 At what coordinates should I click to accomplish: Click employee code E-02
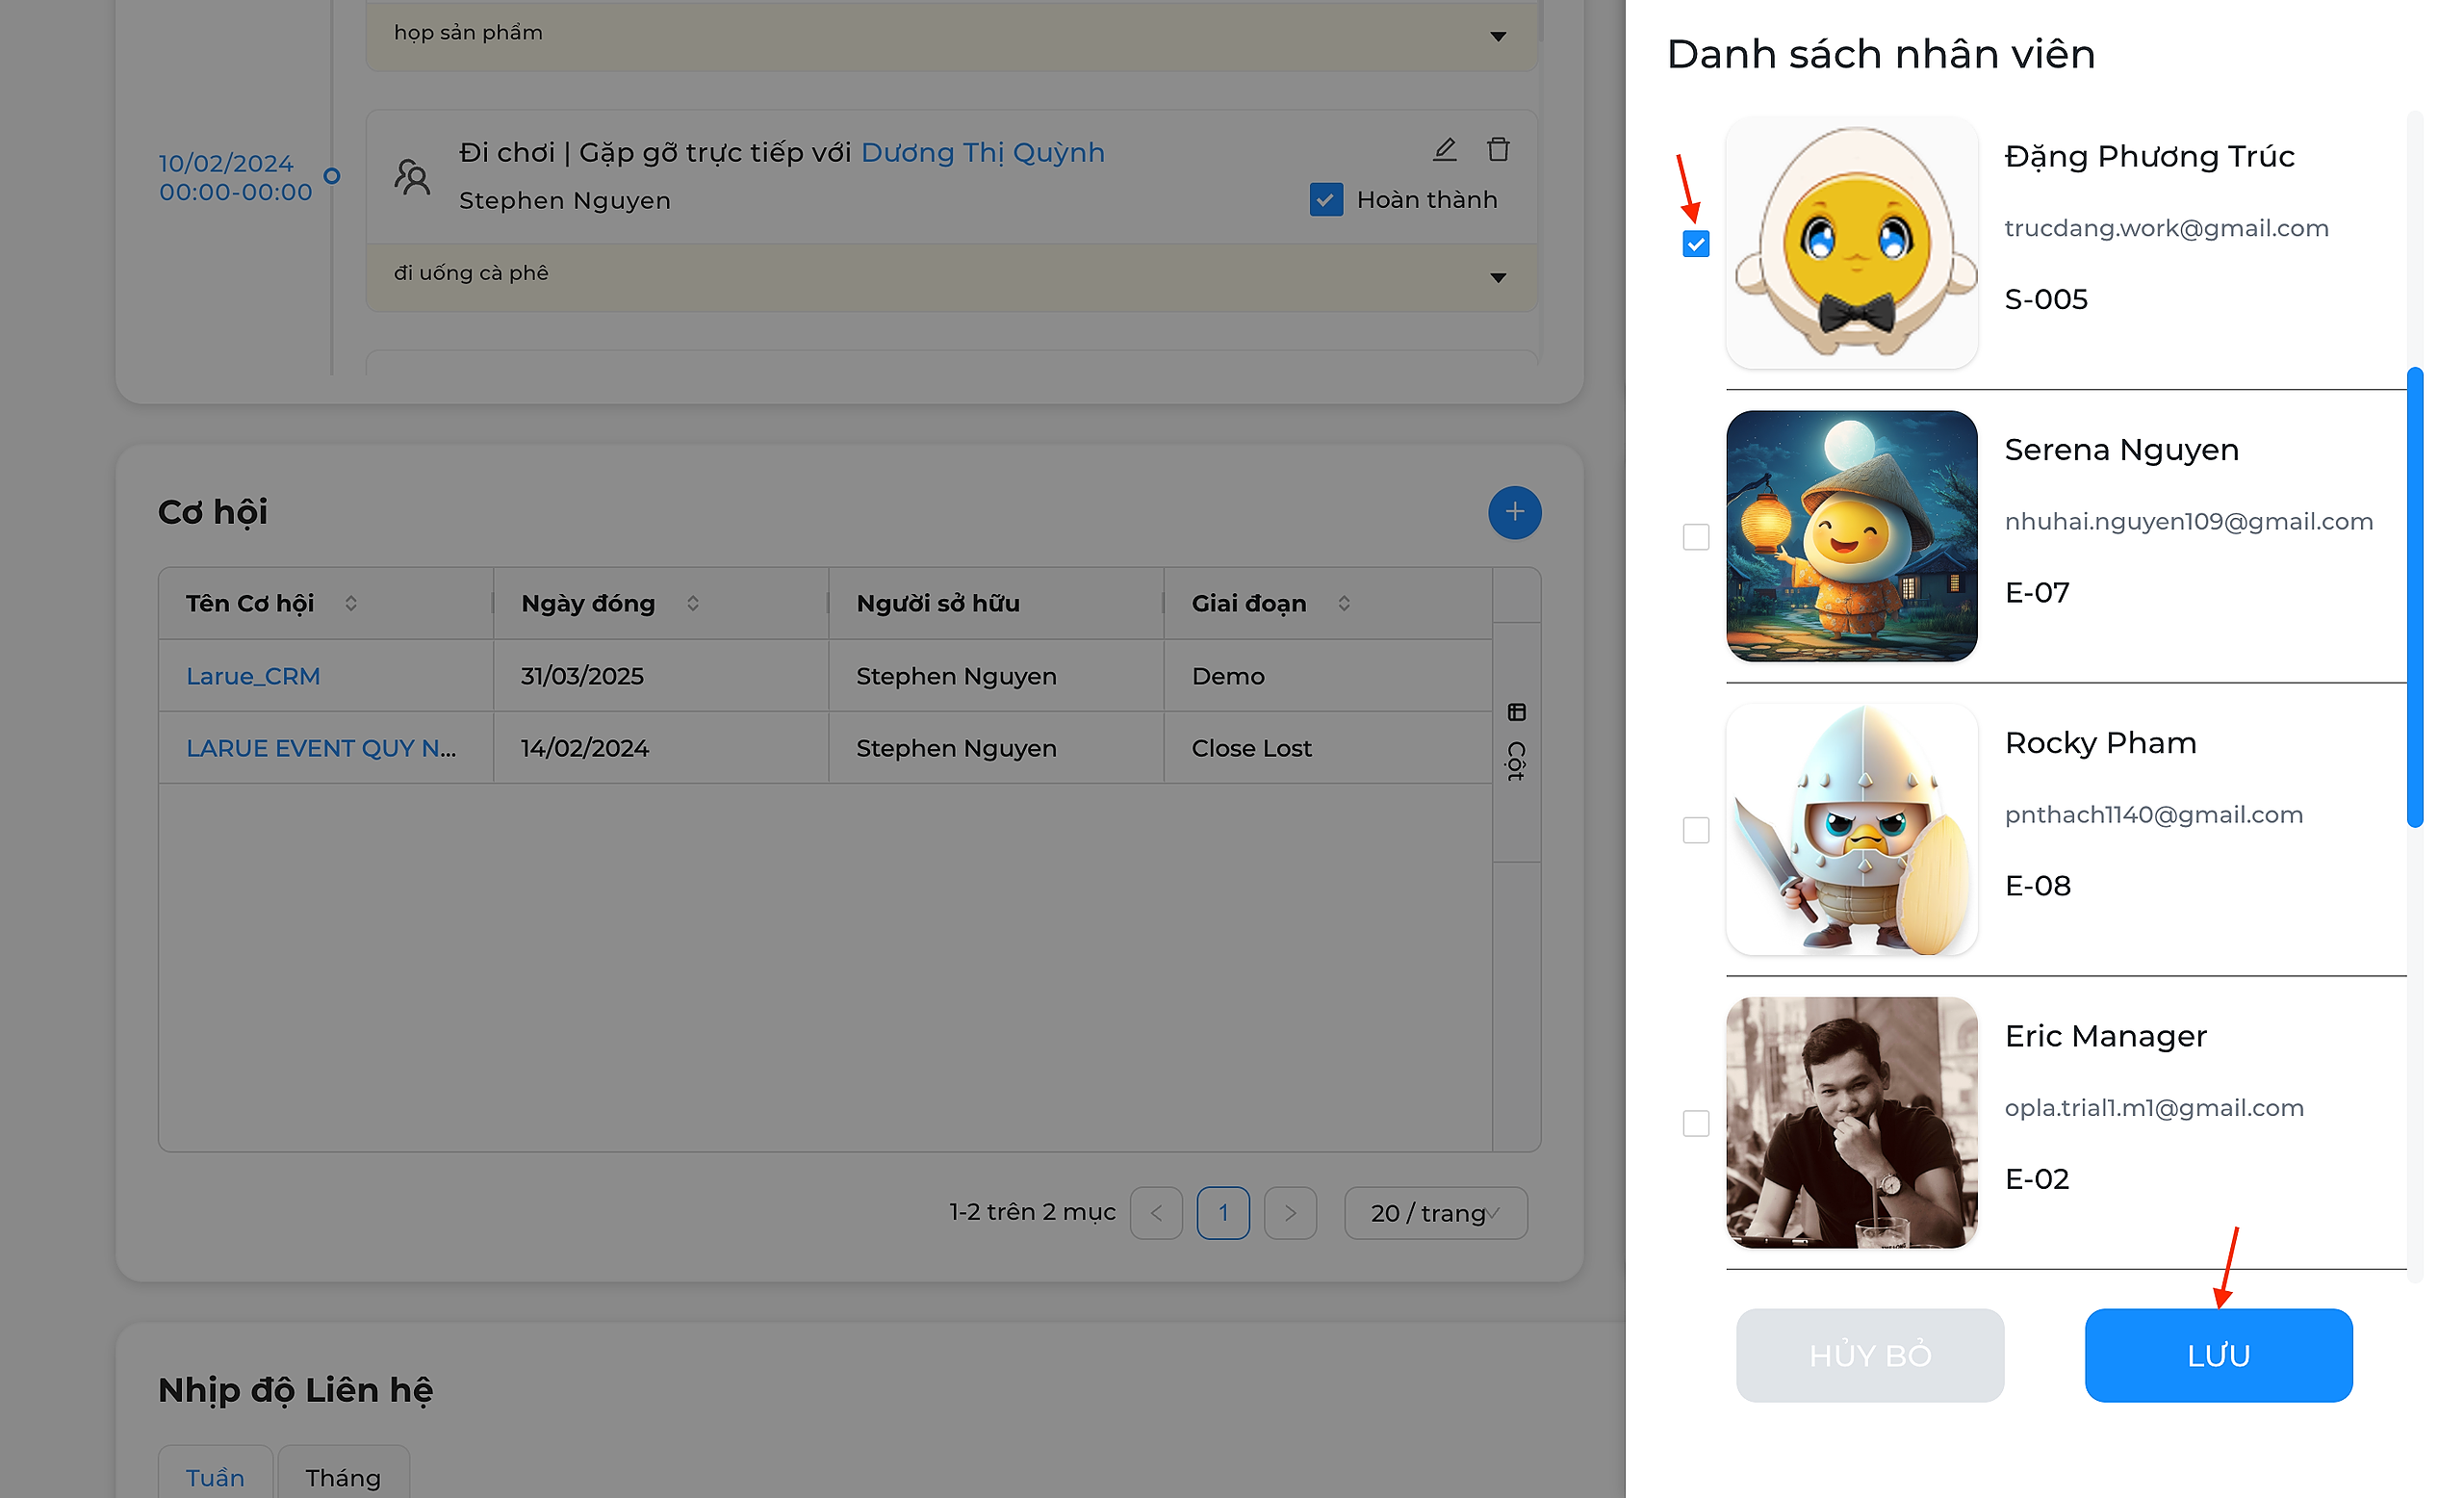(2037, 1178)
